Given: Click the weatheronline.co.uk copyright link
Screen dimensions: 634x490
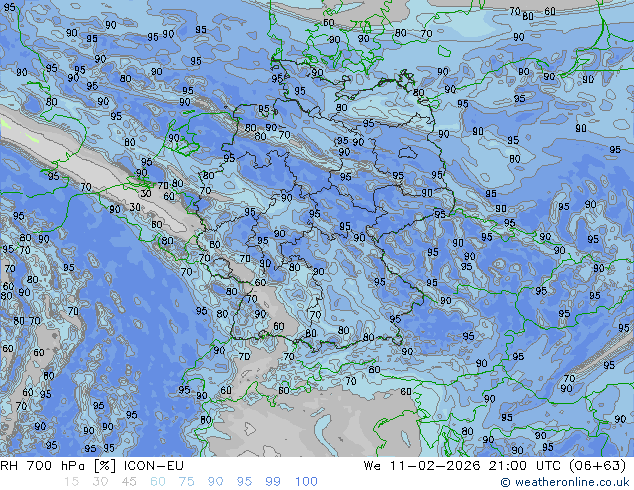Looking at the screenshot, I should [564, 482].
